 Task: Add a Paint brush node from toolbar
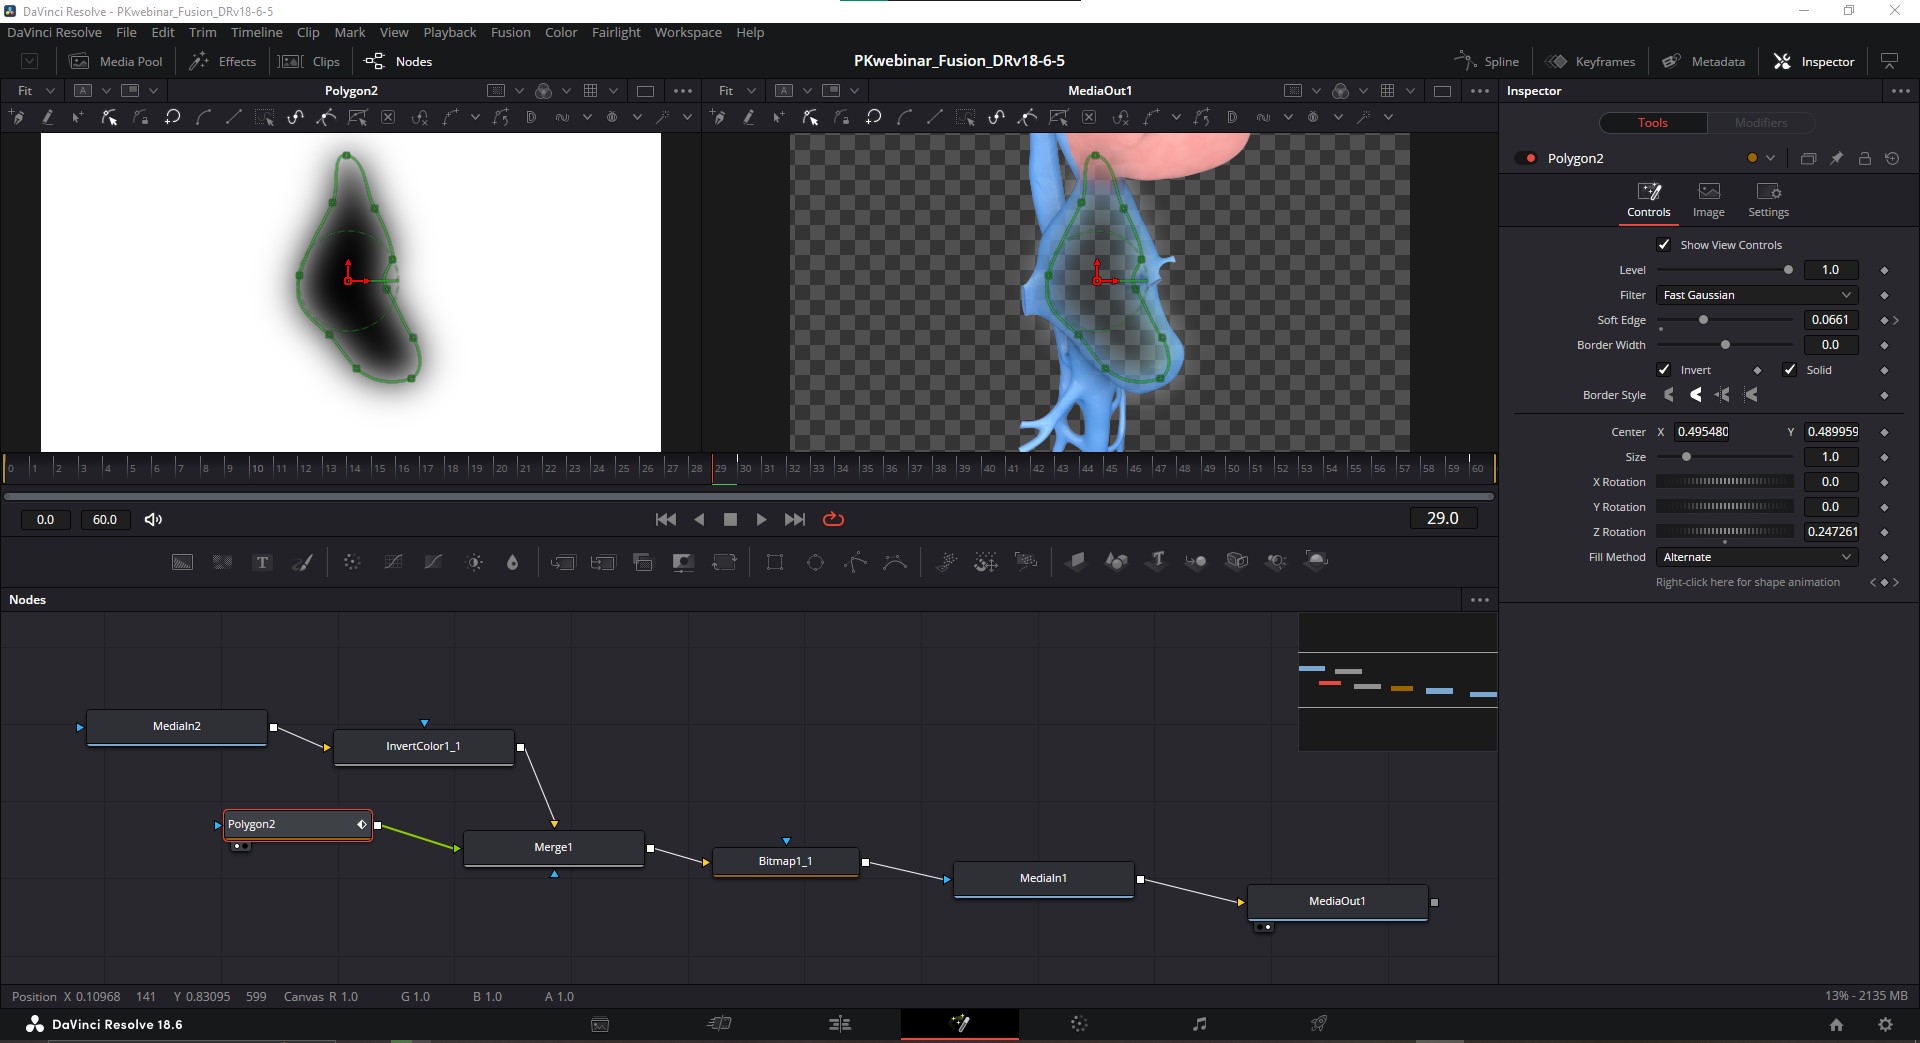tap(302, 562)
